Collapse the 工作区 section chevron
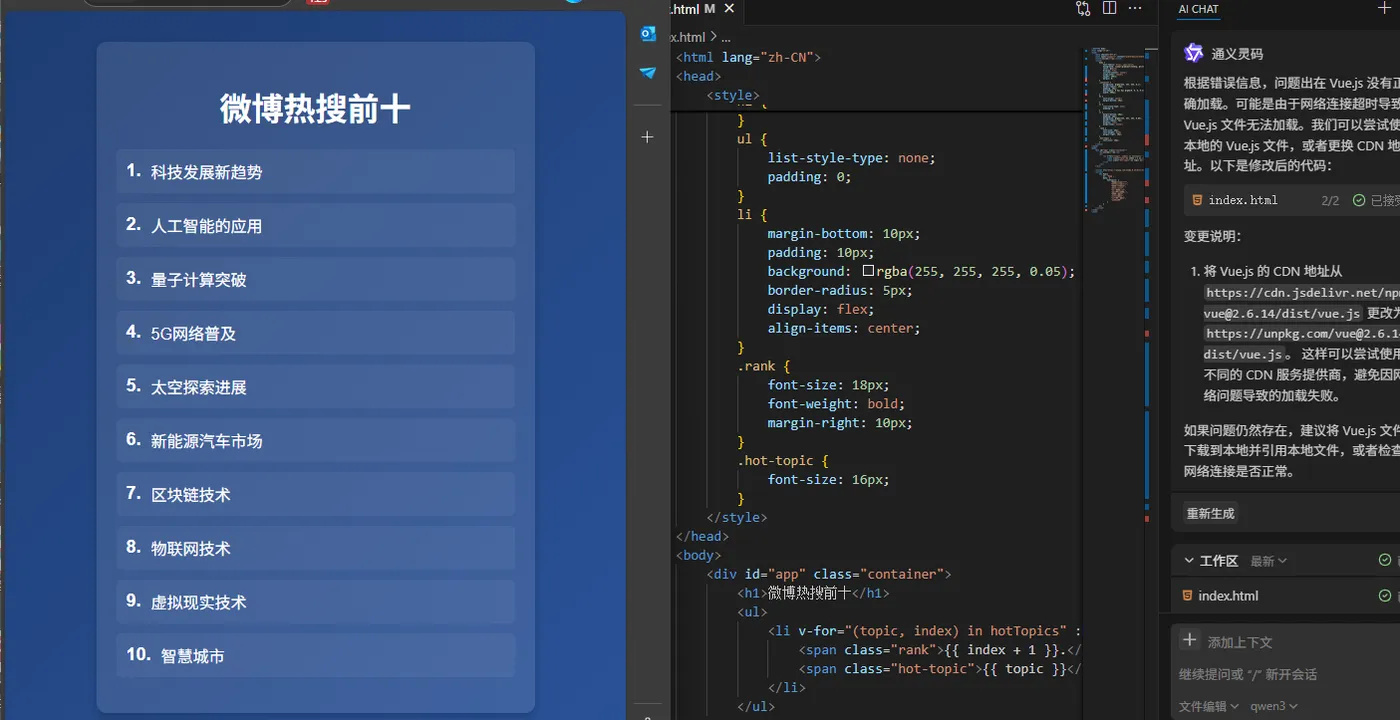The width and height of the screenshot is (1400, 720). pyautogui.click(x=1189, y=561)
